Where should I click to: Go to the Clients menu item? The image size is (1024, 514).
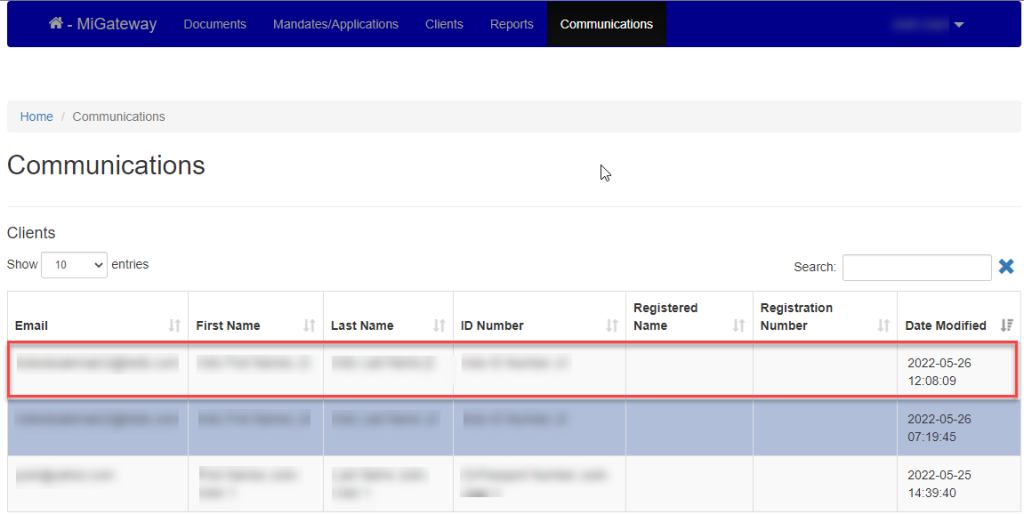(x=444, y=24)
